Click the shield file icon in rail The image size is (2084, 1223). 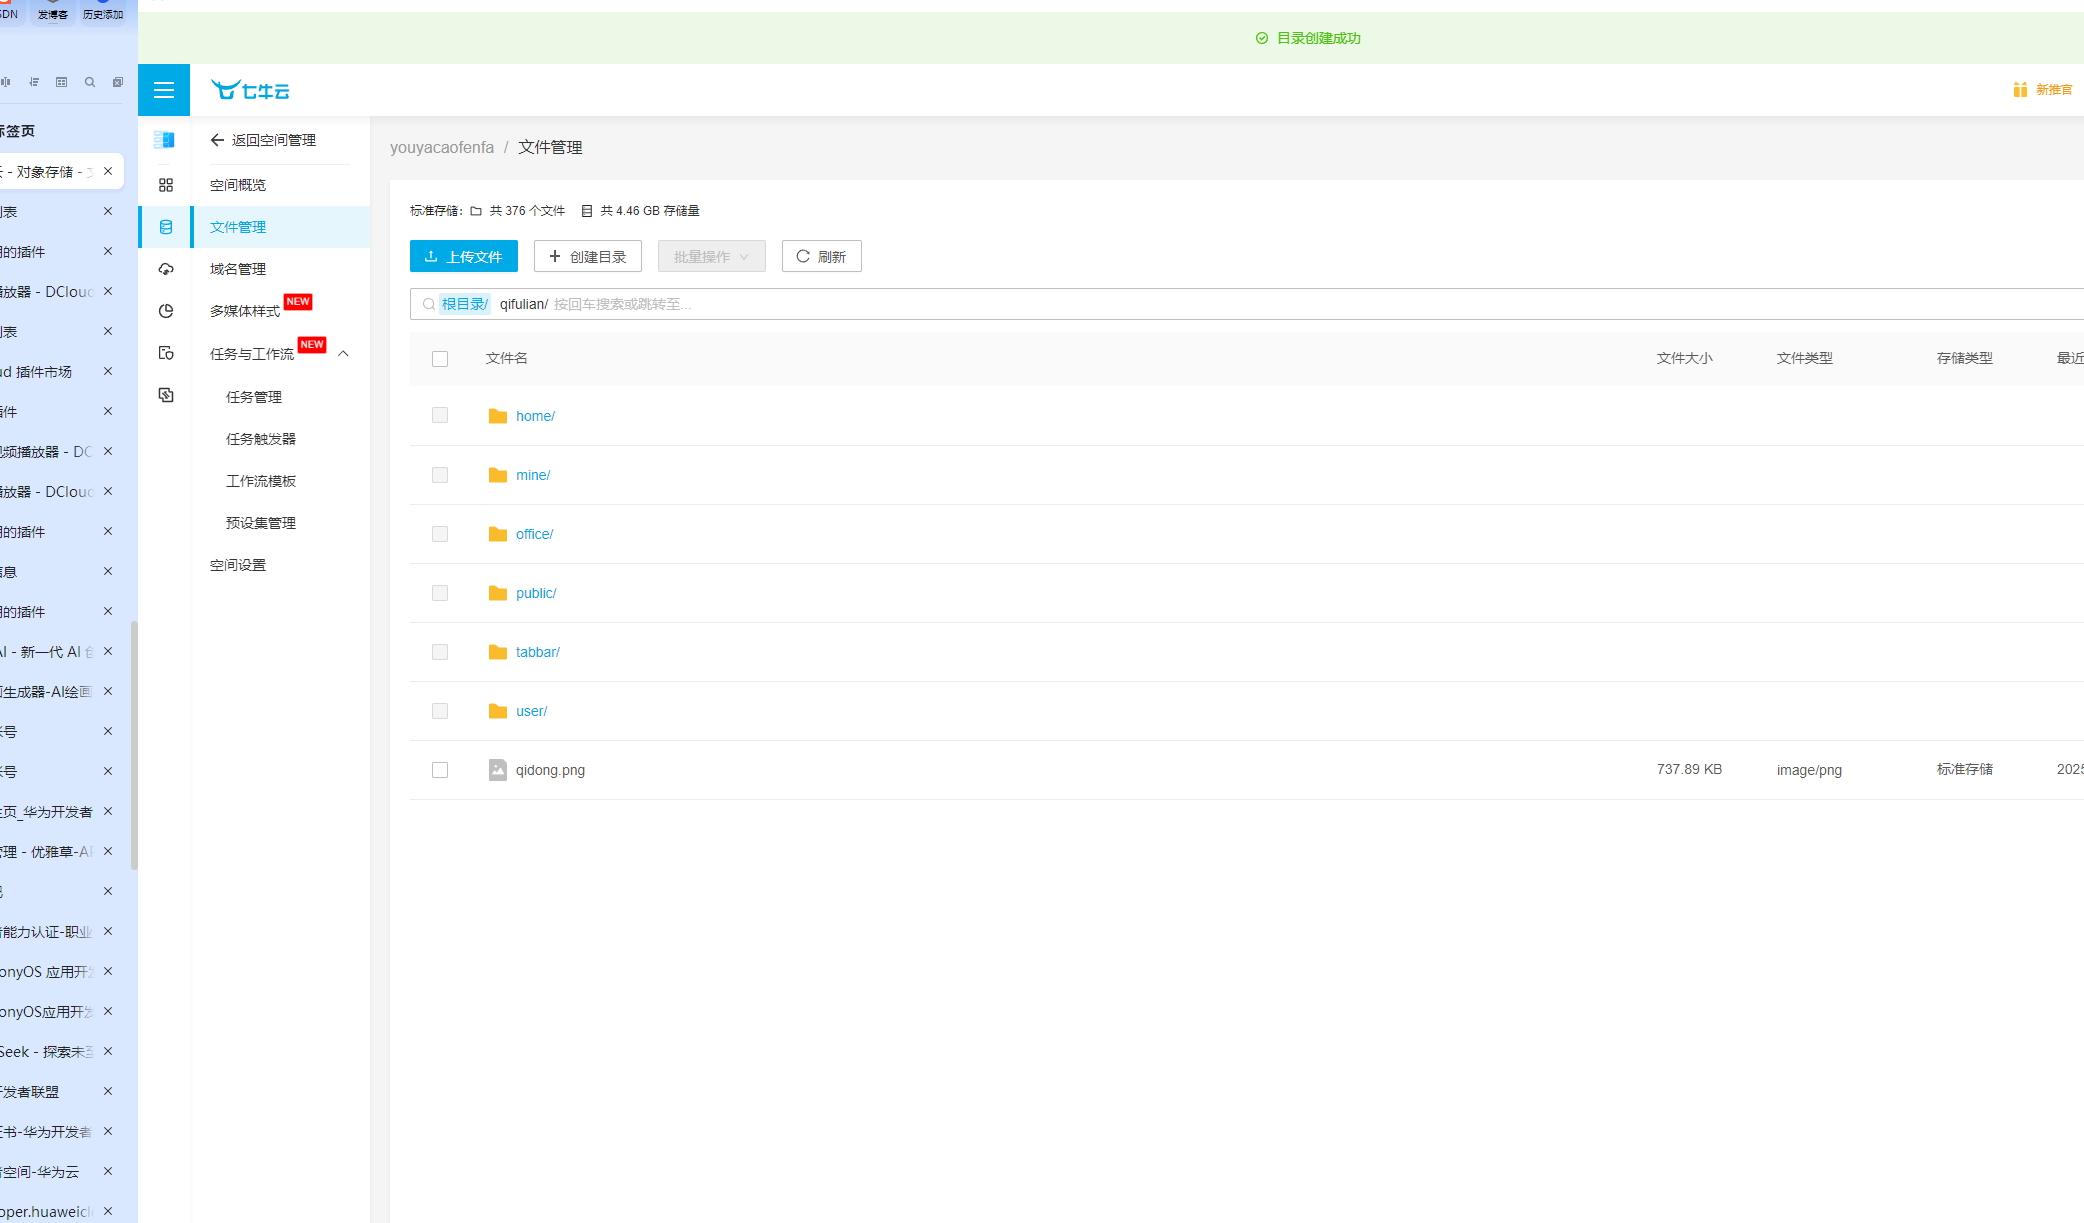(x=166, y=353)
